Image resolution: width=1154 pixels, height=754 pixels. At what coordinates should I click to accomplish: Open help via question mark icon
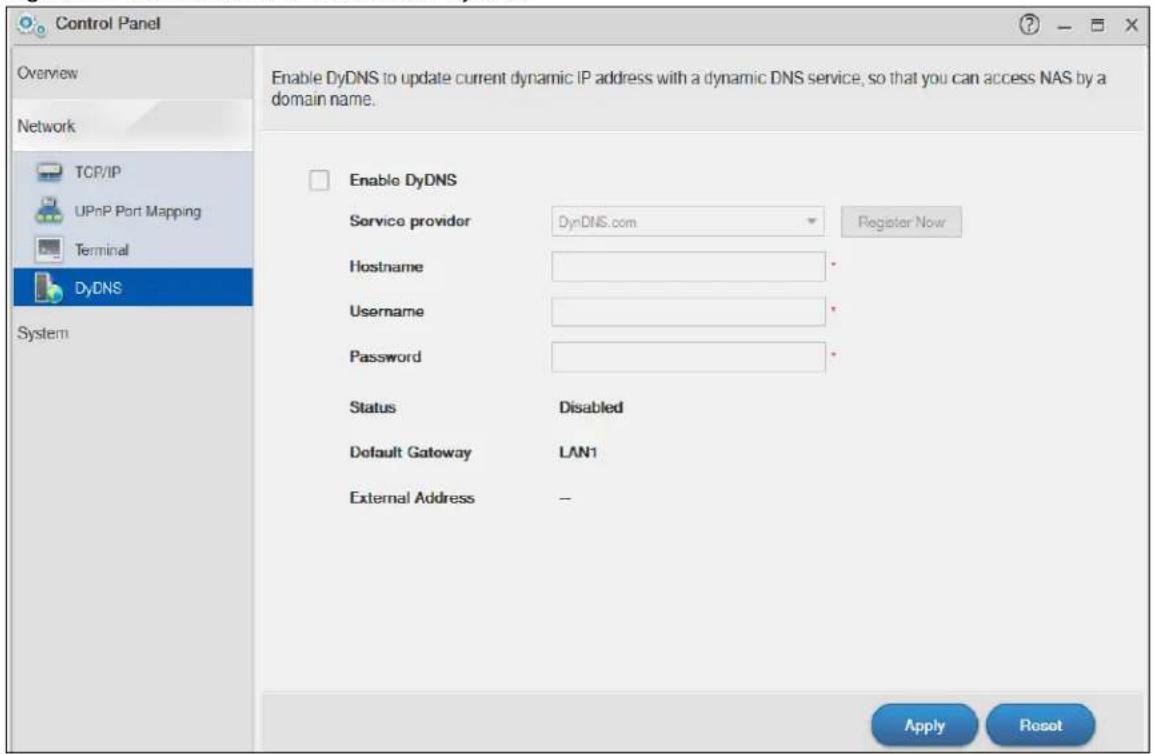pos(1029,25)
